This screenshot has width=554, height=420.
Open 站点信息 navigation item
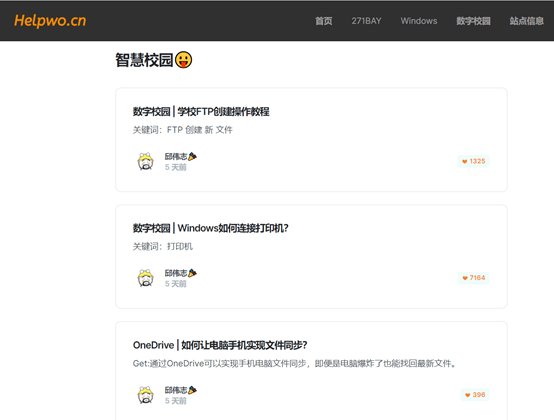[x=526, y=21]
